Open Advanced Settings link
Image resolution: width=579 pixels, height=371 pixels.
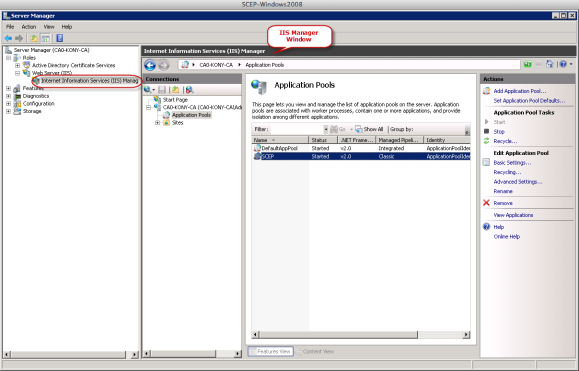[518, 182]
